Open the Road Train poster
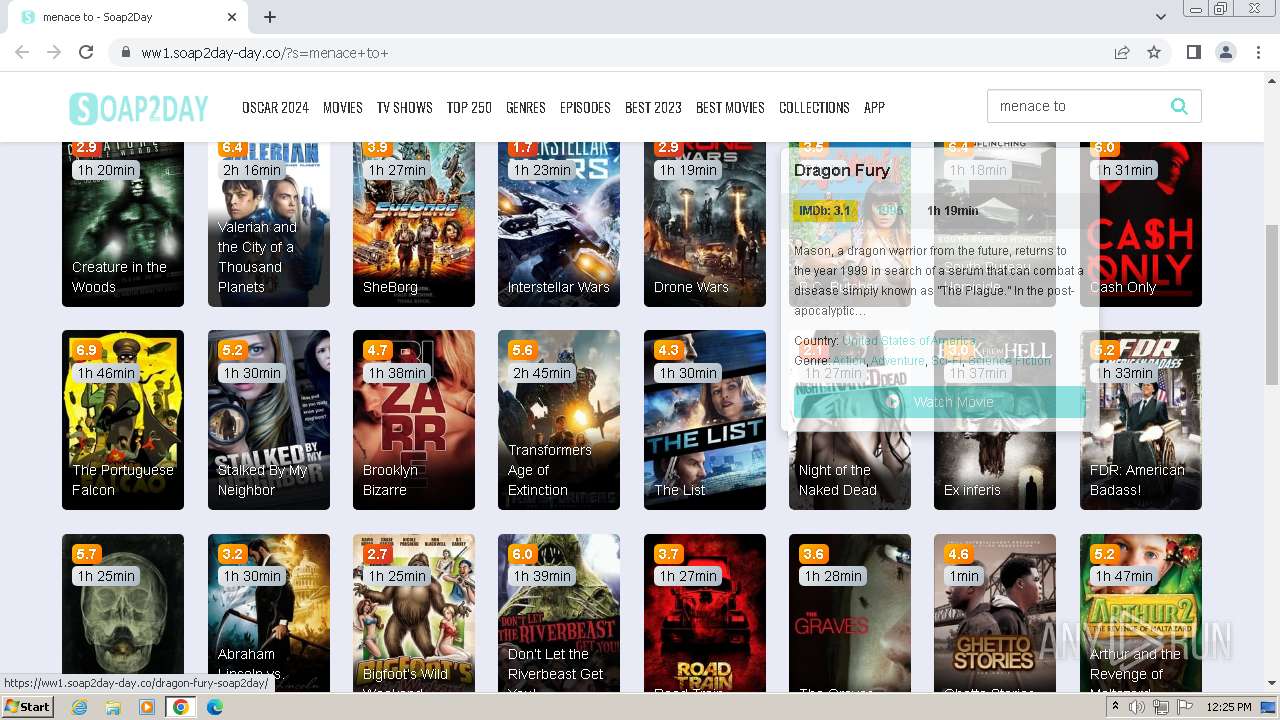 pos(705,614)
